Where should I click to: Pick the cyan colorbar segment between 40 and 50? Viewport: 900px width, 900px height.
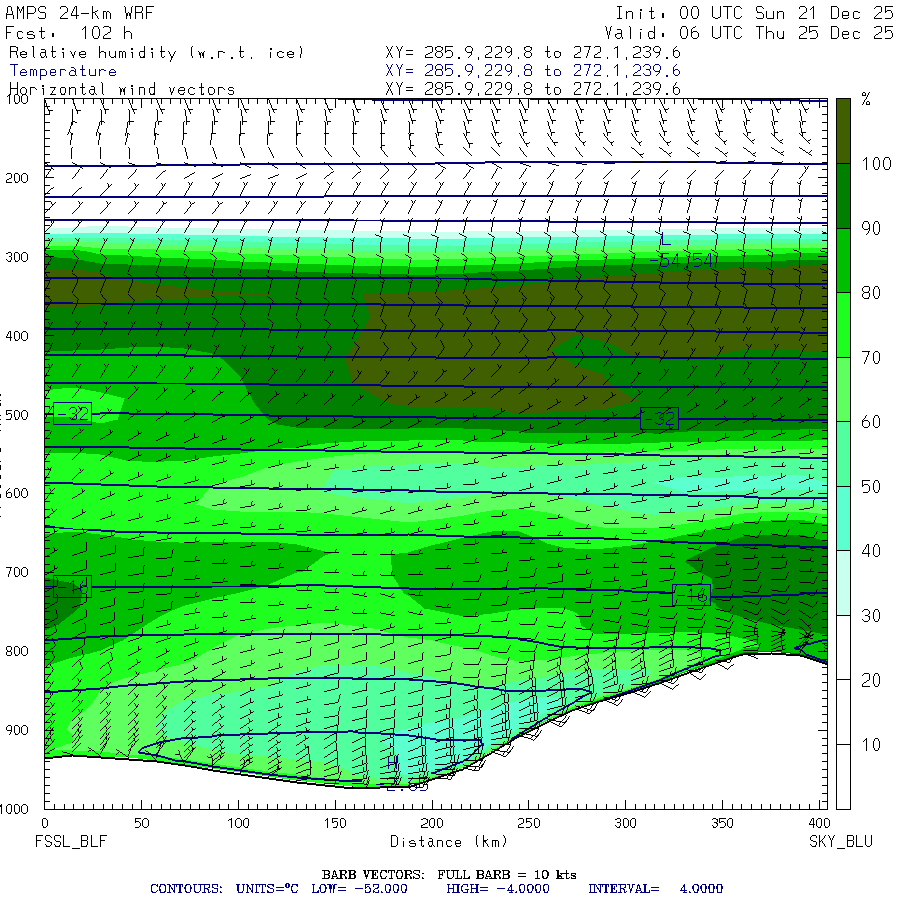(843, 519)
